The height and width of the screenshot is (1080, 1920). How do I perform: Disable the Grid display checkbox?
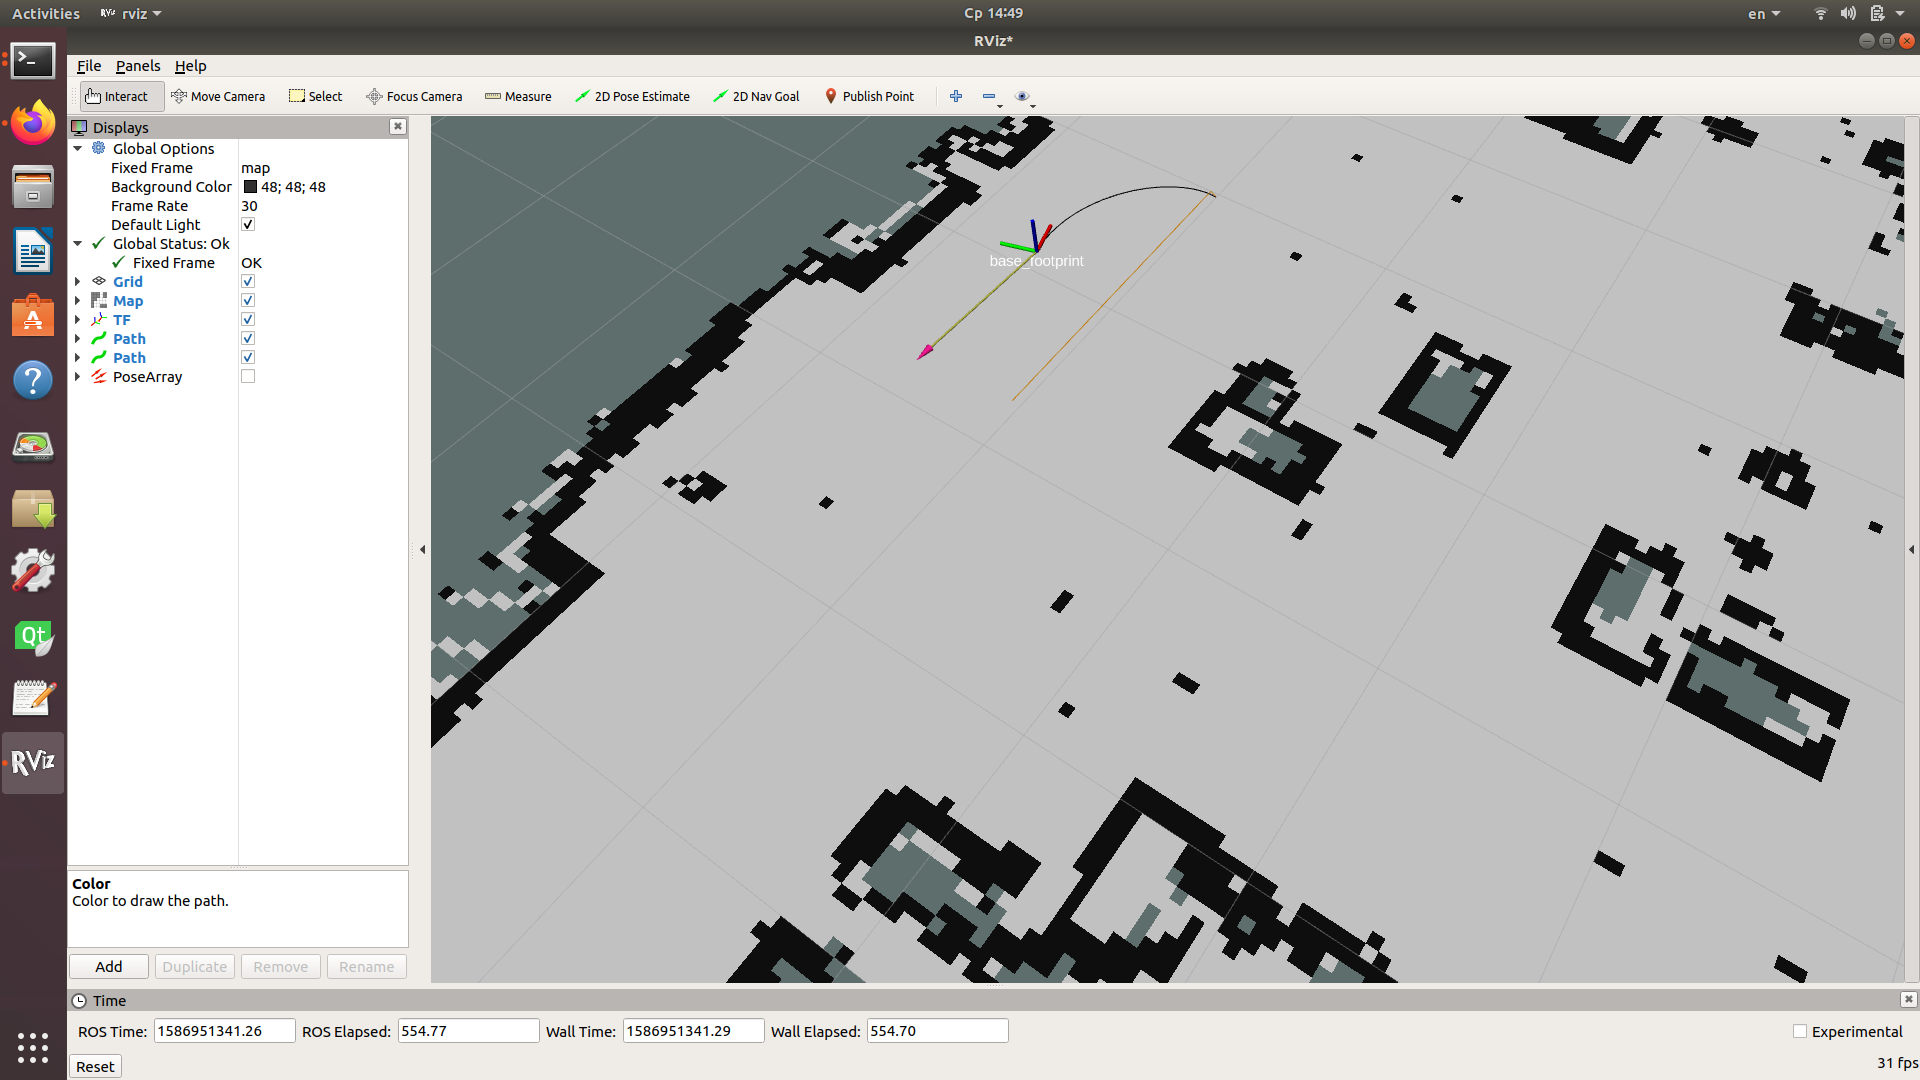pos(248,282)
